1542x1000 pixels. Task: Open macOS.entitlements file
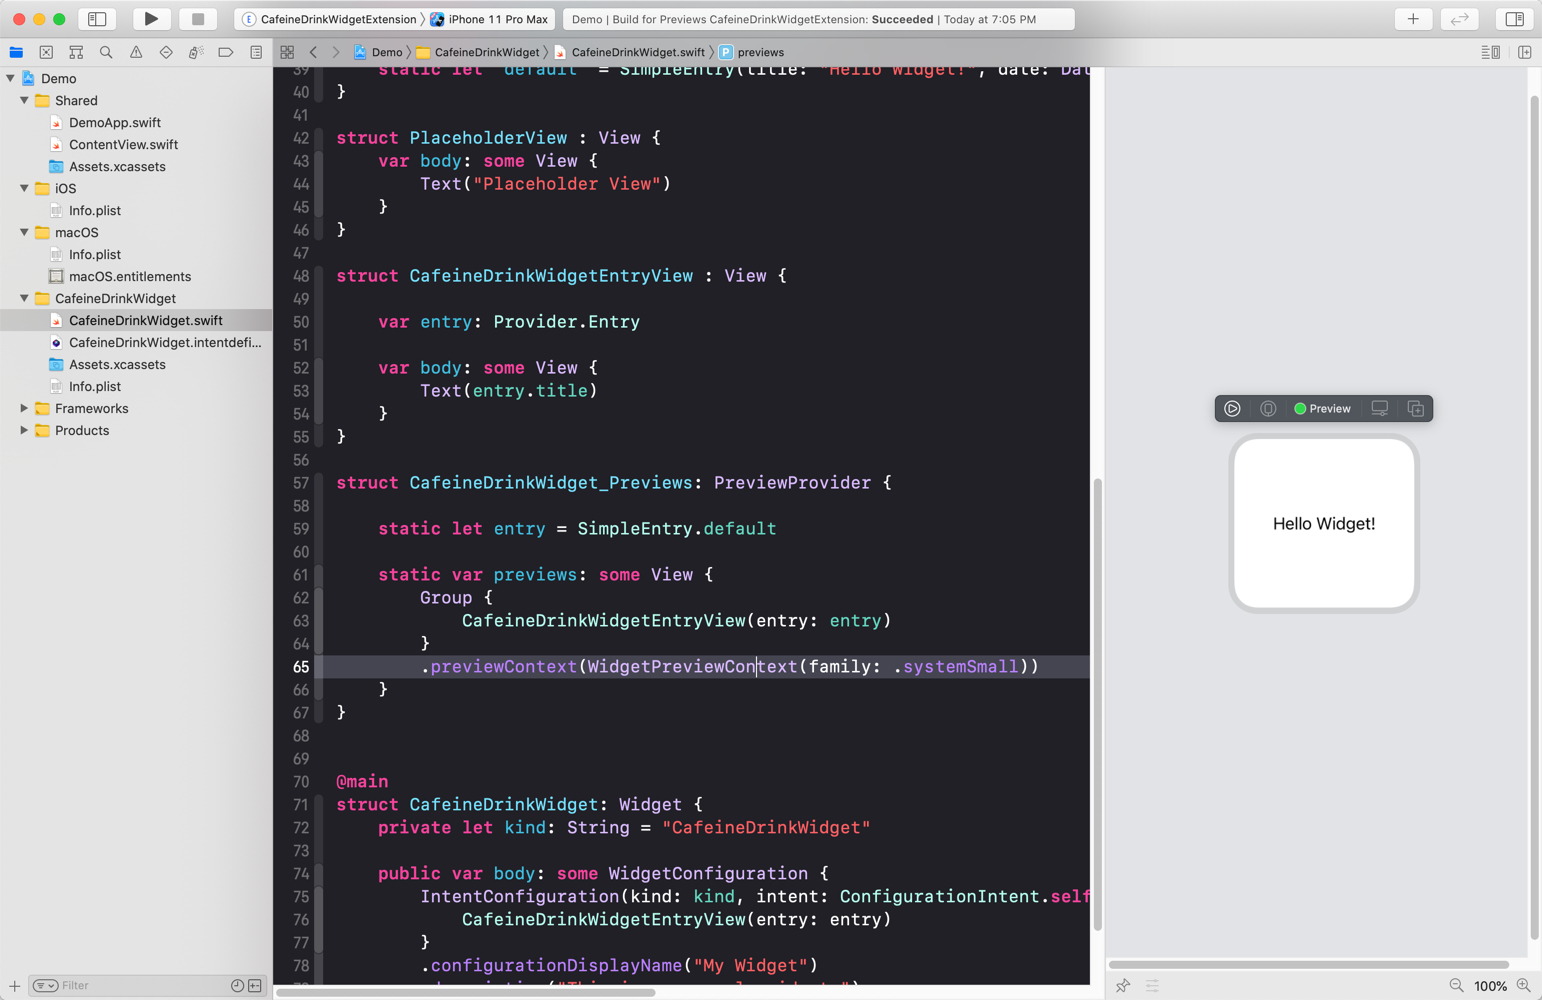point(129,276)
